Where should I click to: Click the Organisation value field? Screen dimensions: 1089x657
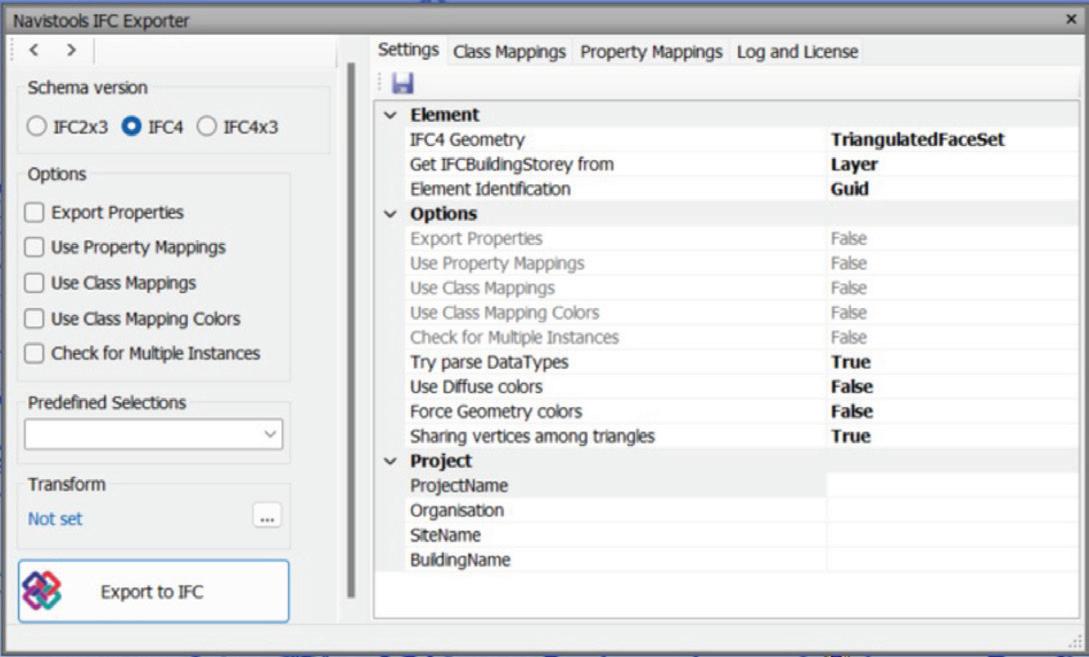point(951,510)
